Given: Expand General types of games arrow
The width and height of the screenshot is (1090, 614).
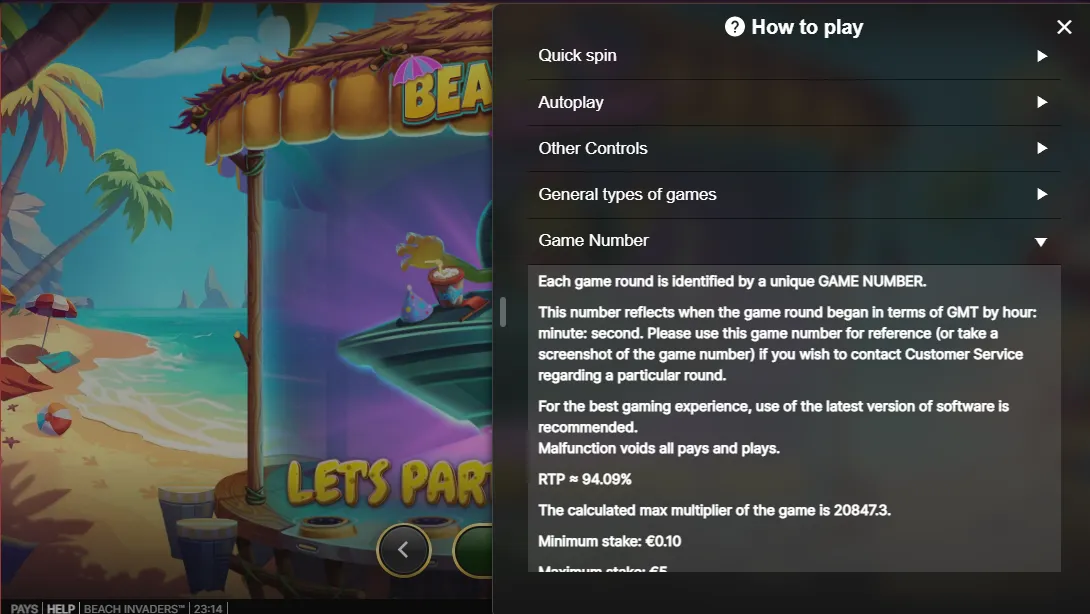Looking at the screenshot, I should [1041, 194].
